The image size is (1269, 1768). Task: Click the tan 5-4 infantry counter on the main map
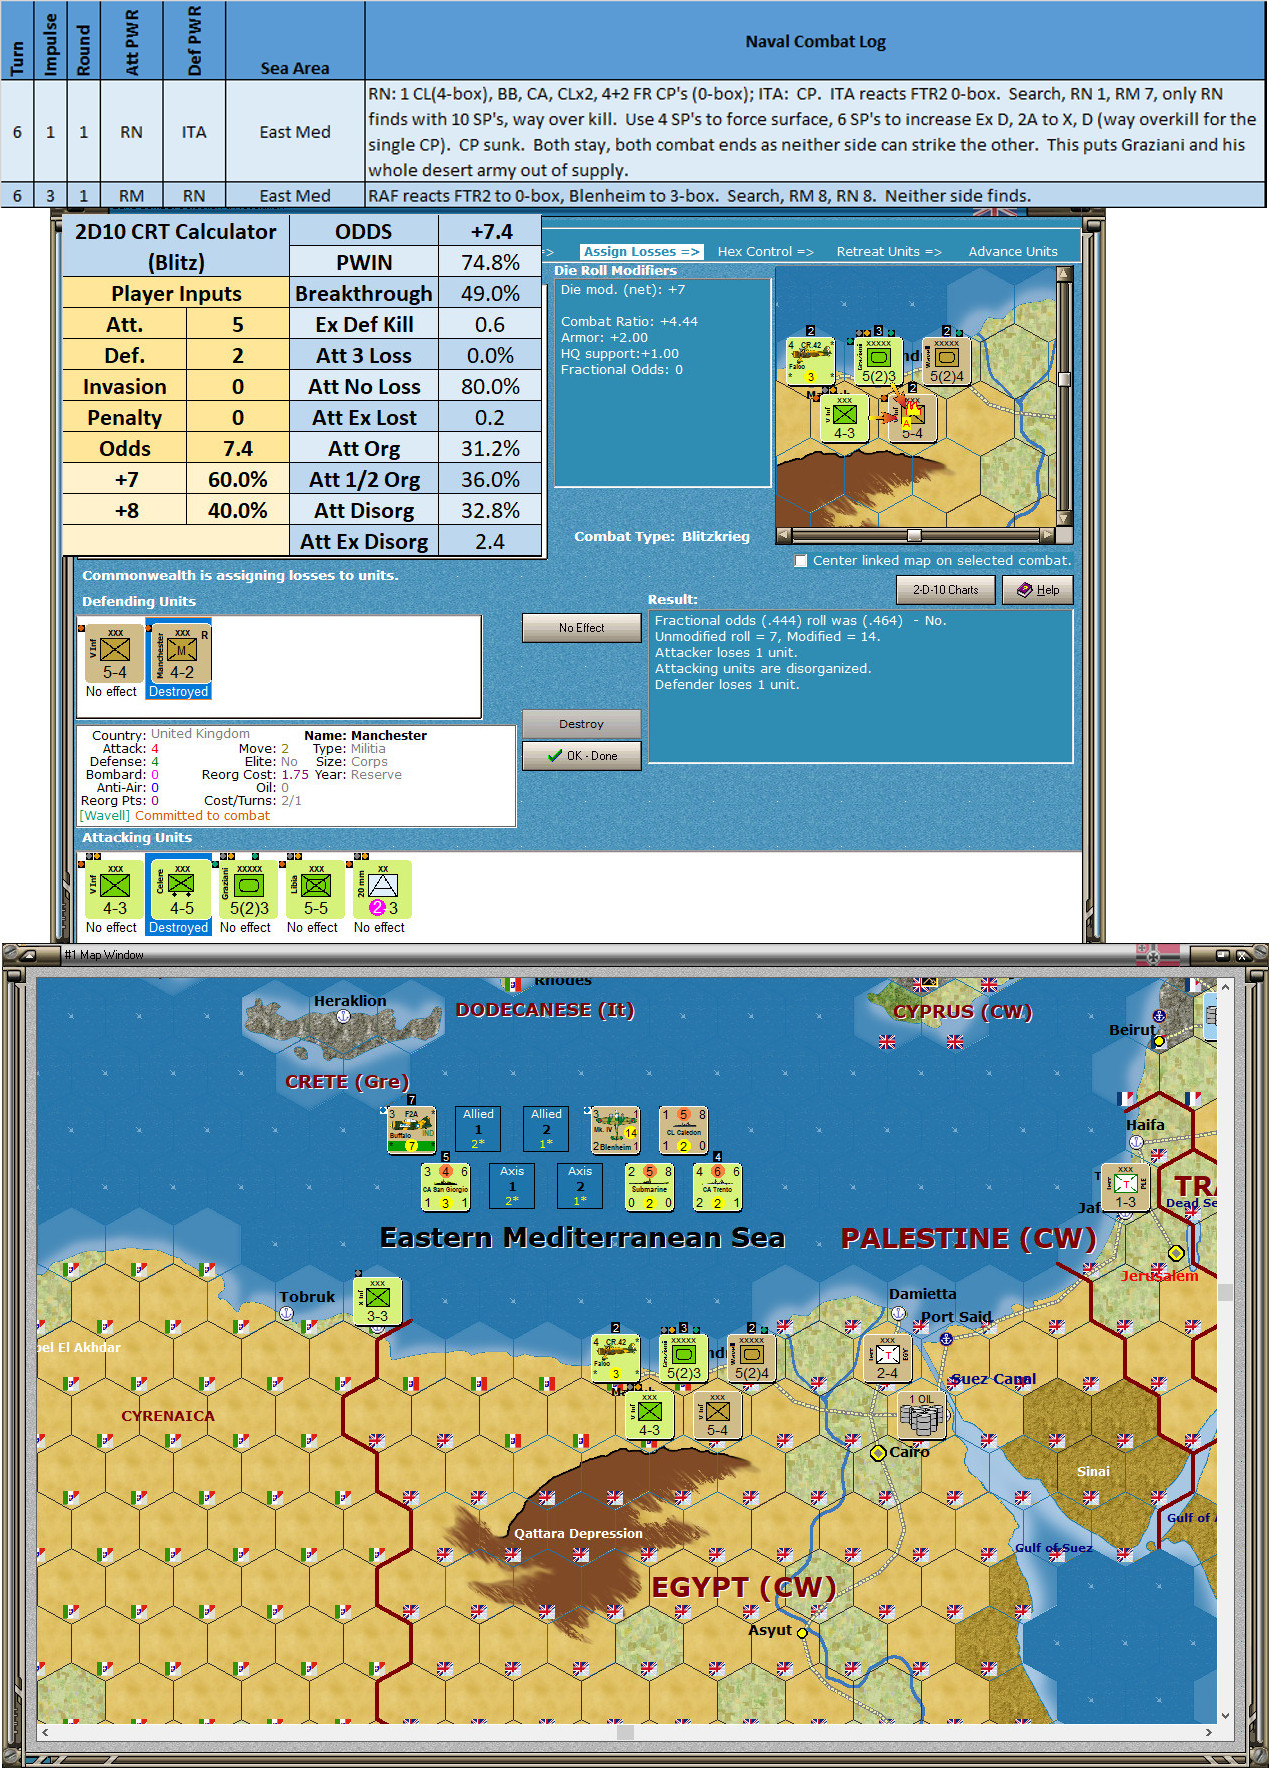click(717, 1415)
